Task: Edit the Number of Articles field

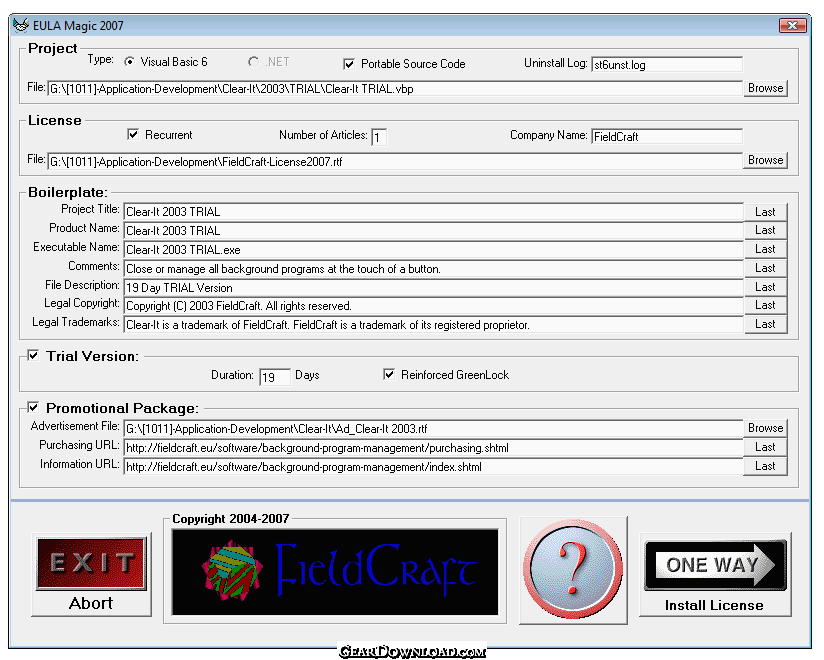Action: (x=379, y=137)
